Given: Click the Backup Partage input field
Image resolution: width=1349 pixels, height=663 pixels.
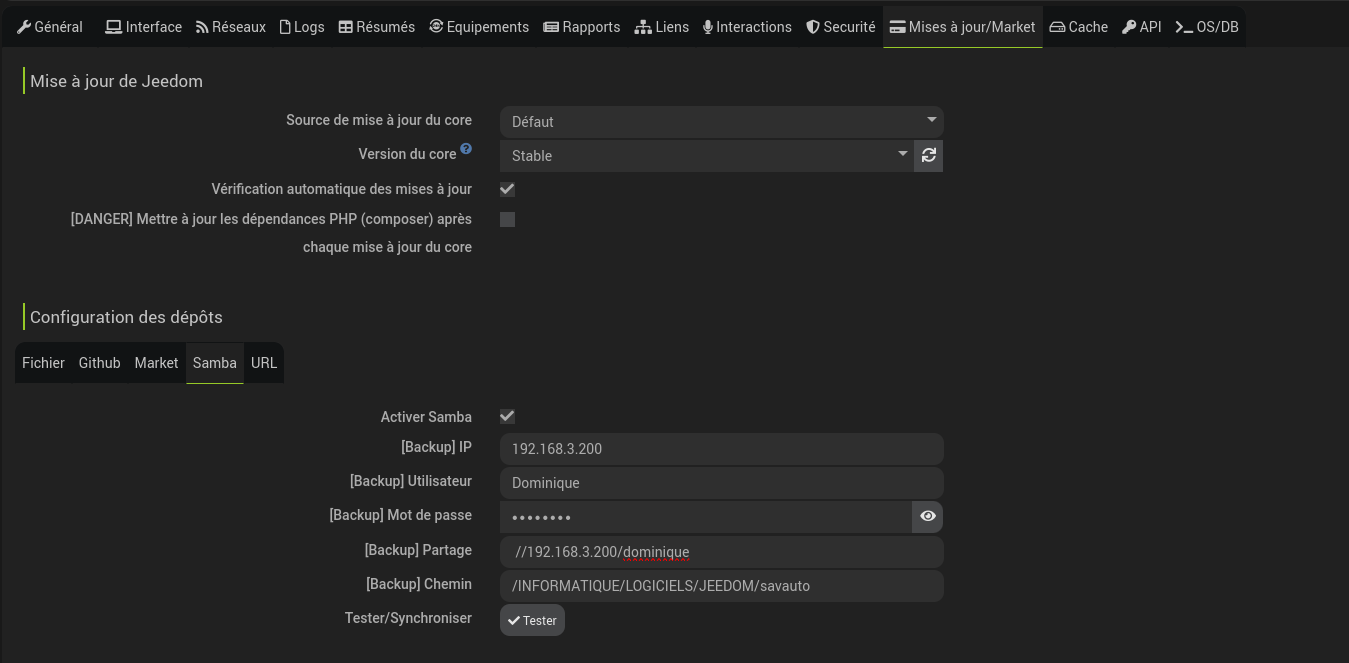Looking at the screenshot, I should (722, 552).
